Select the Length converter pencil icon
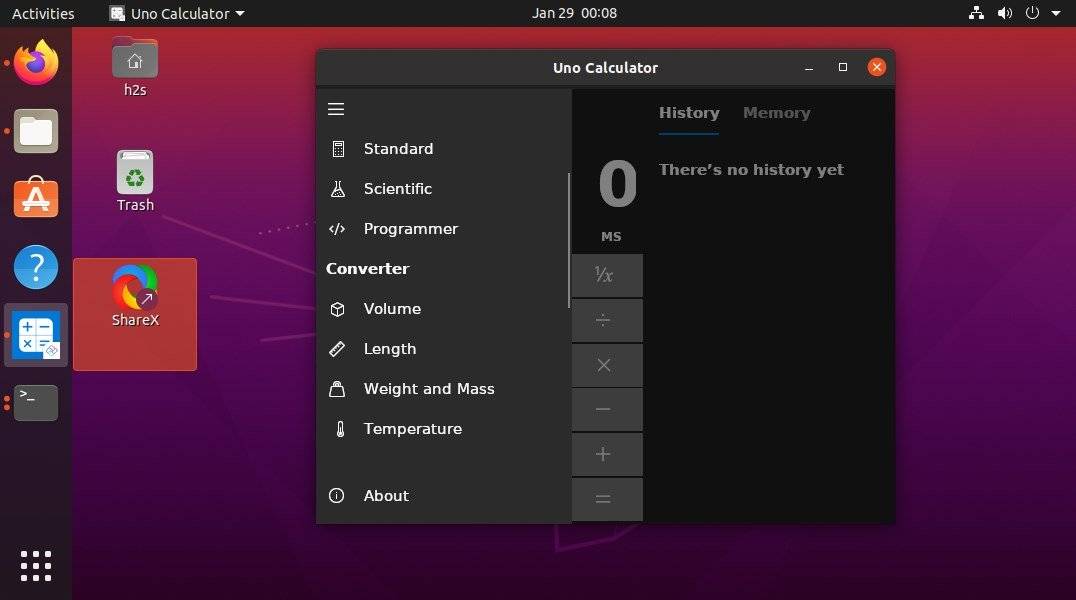The image size is (1076, 600). click(337, 348)
